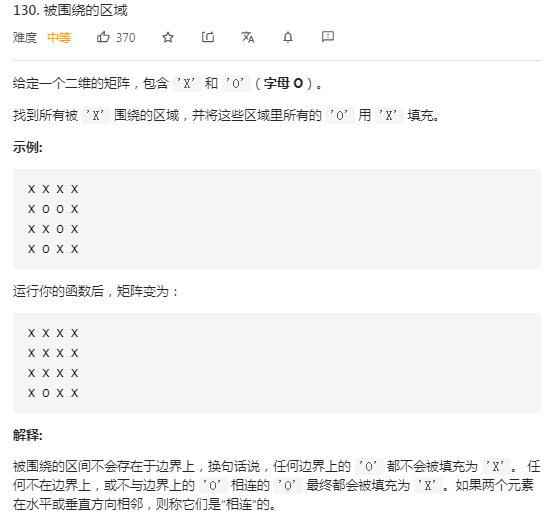Click the like count 370

tap(126, 38)
